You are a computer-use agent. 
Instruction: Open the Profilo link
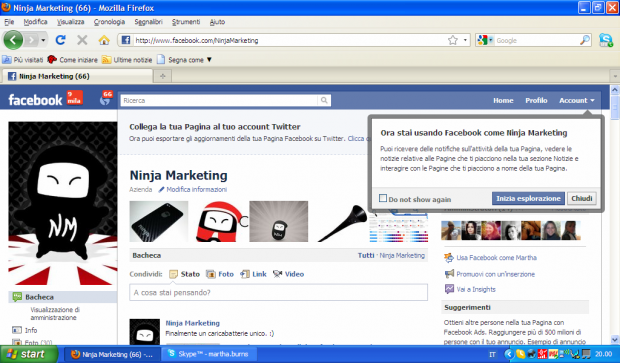click(536, 100)
